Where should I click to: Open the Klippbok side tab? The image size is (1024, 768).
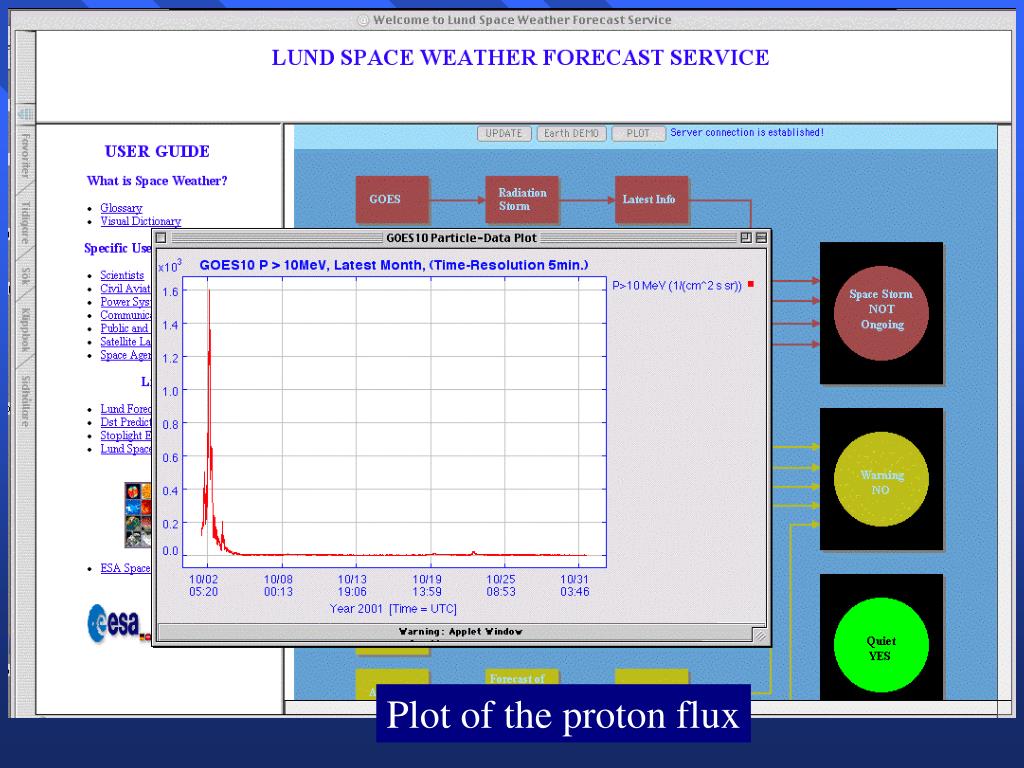(24, 330)
